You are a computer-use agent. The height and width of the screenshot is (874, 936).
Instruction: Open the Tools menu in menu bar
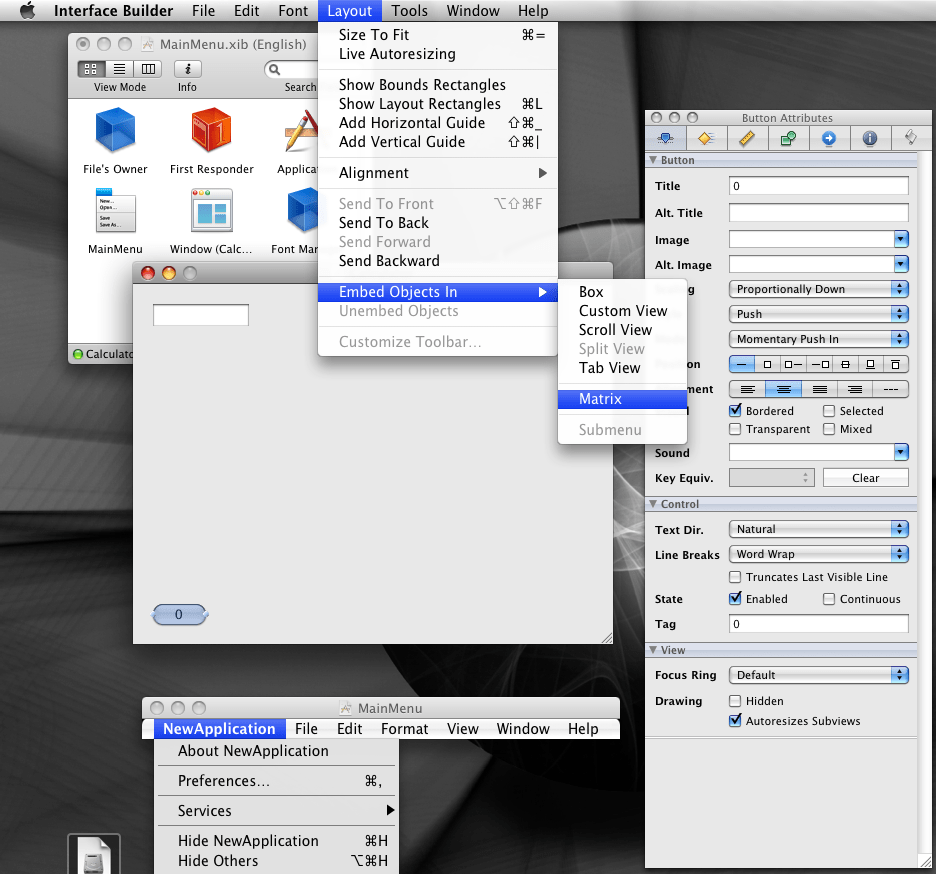[x=410, y=11]
